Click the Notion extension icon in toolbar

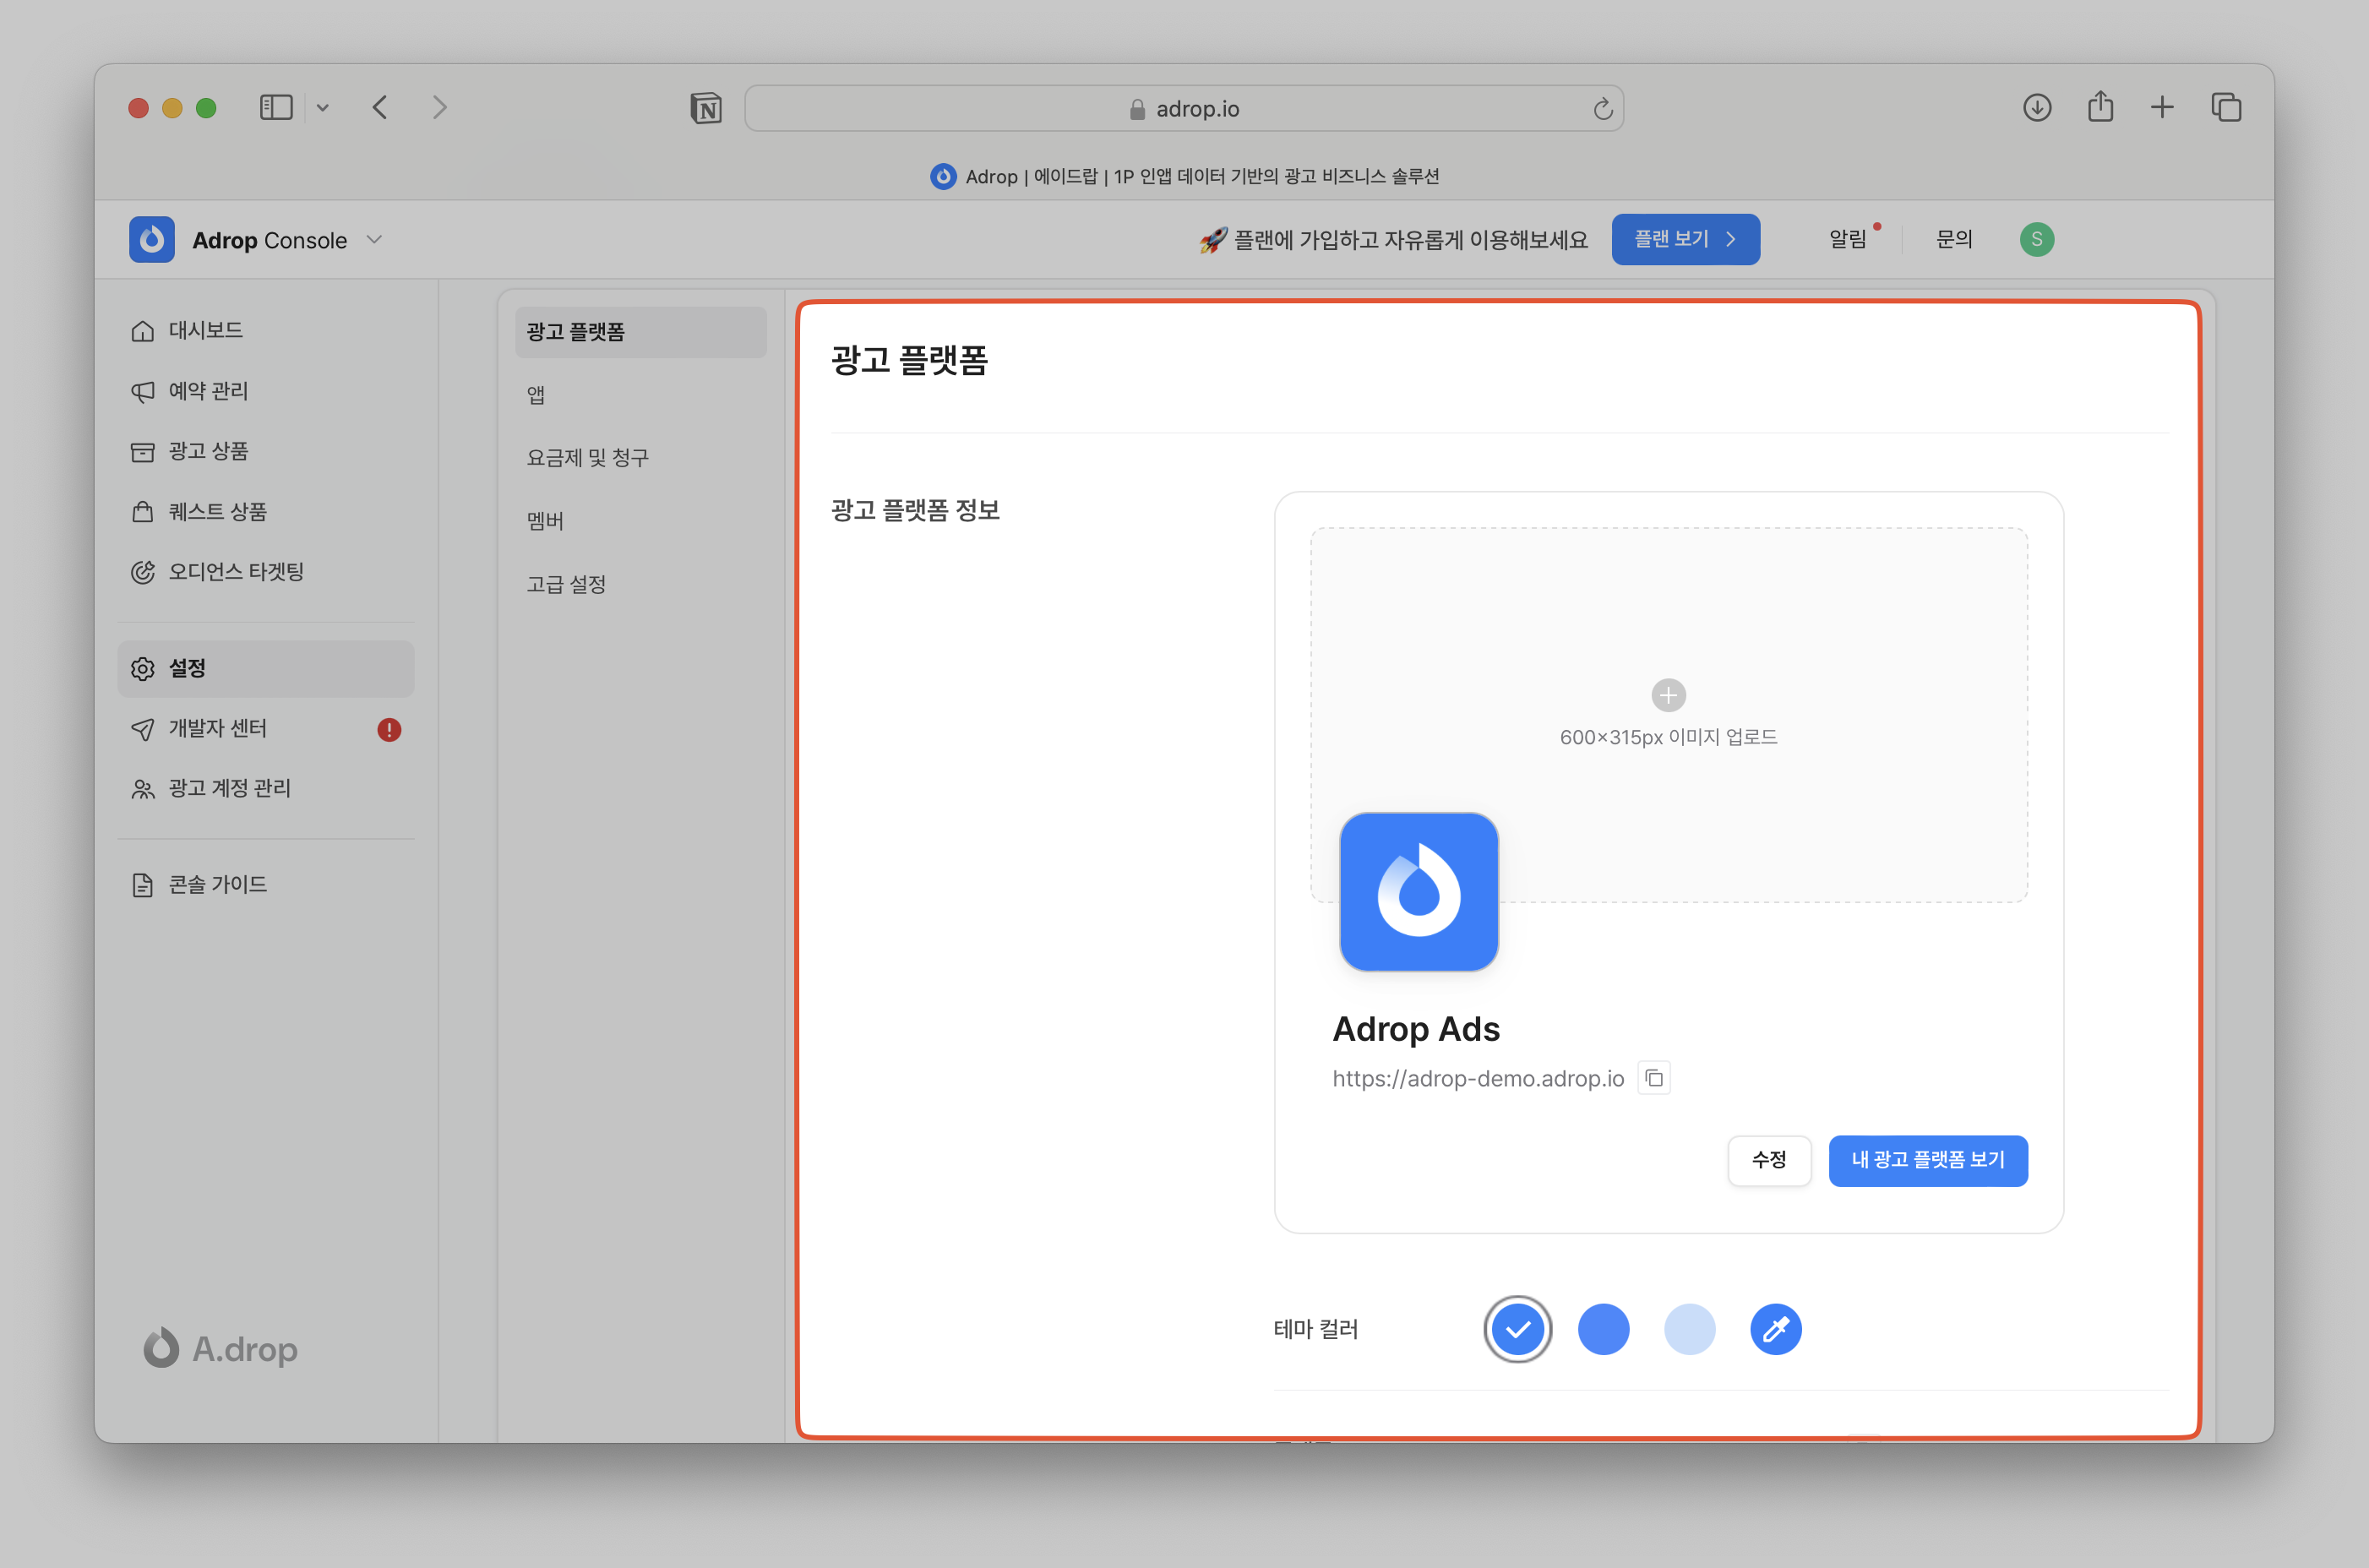coord(706,108)
